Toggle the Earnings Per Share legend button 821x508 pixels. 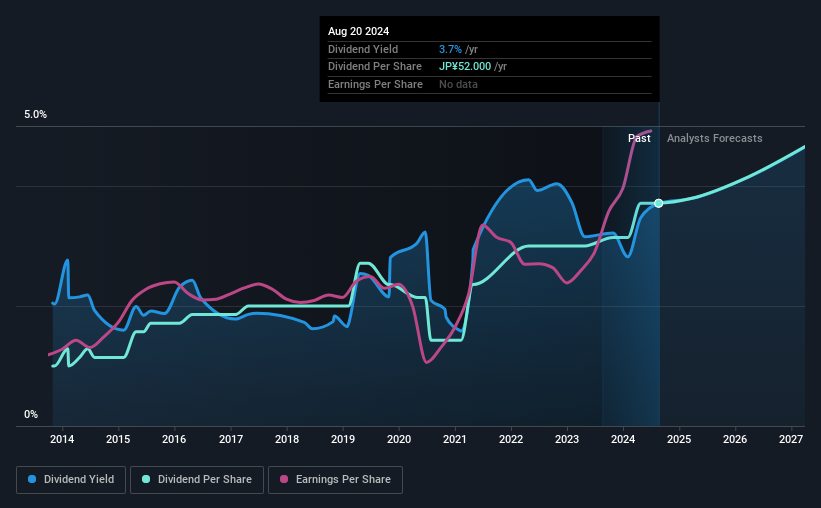click(x=335, y=480)
